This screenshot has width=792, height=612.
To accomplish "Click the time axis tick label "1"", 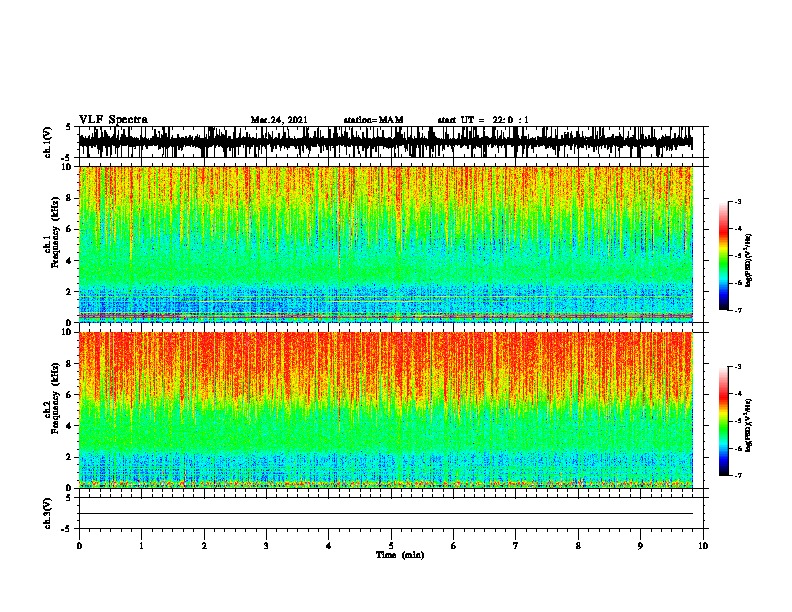I will [141, 546].
